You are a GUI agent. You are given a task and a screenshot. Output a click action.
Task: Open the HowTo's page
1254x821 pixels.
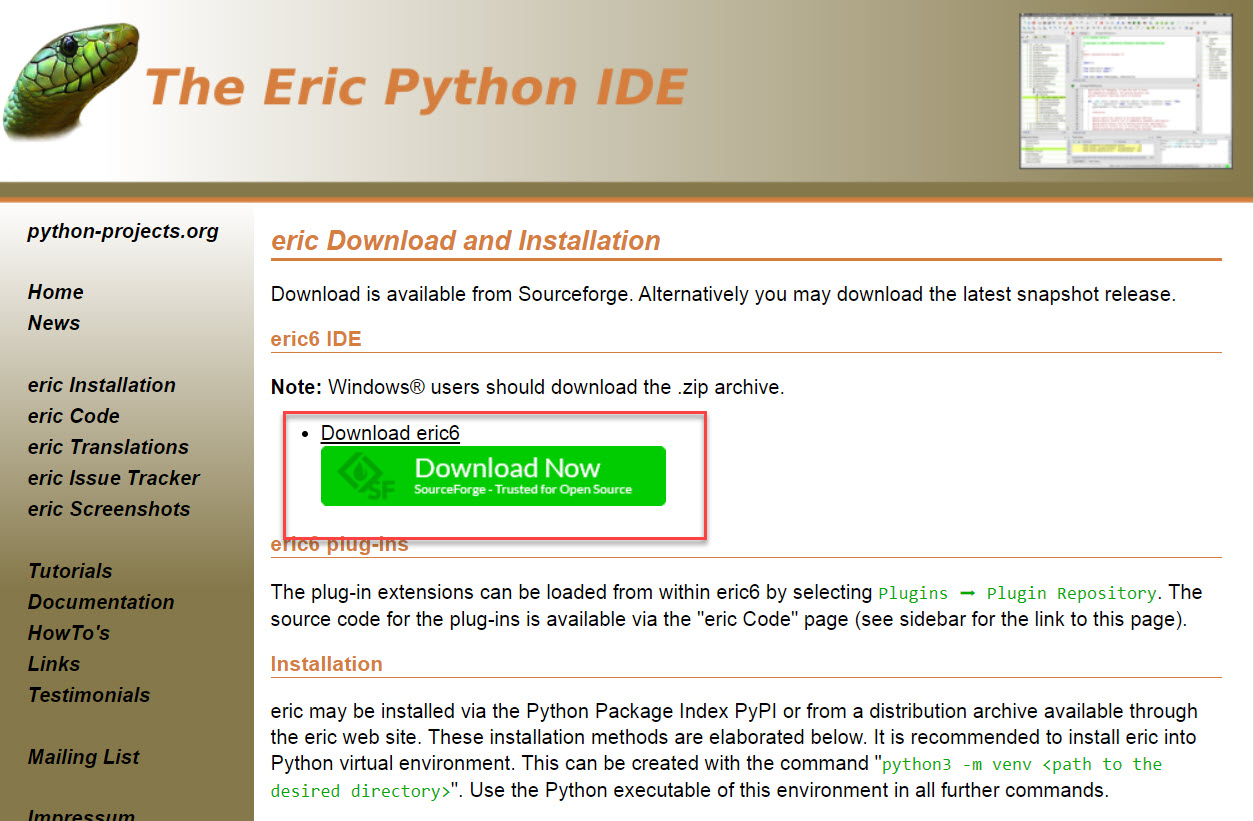69,633
